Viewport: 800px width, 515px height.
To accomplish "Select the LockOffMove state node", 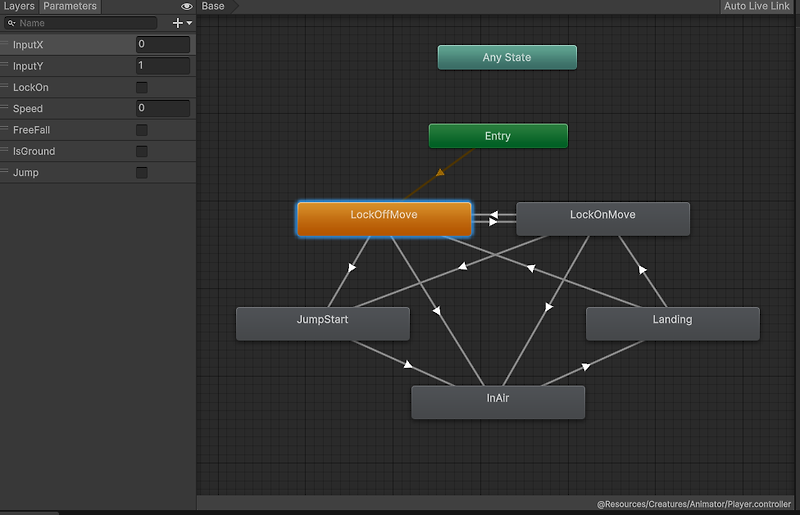I will tap(384, 219).
